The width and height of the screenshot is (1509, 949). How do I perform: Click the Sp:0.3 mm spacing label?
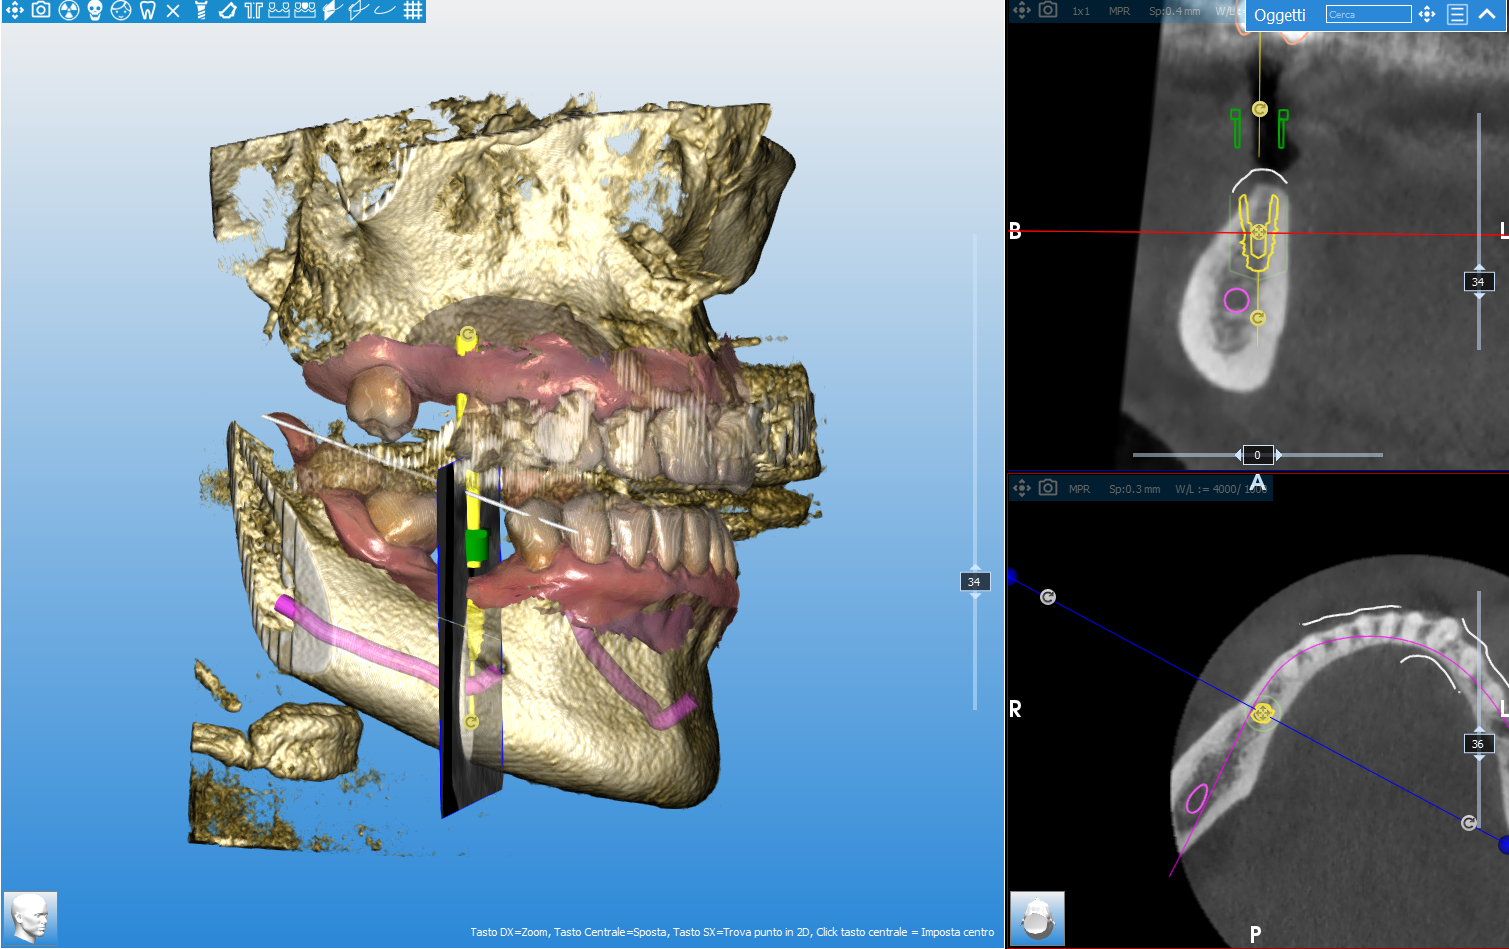click(x=1134, y=489)
